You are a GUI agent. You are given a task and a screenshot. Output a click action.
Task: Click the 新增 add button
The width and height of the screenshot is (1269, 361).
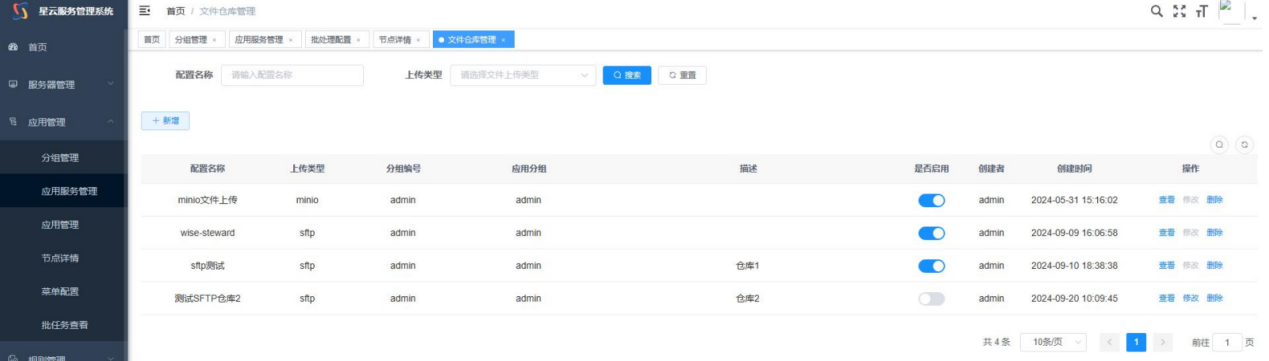point(165,120)
